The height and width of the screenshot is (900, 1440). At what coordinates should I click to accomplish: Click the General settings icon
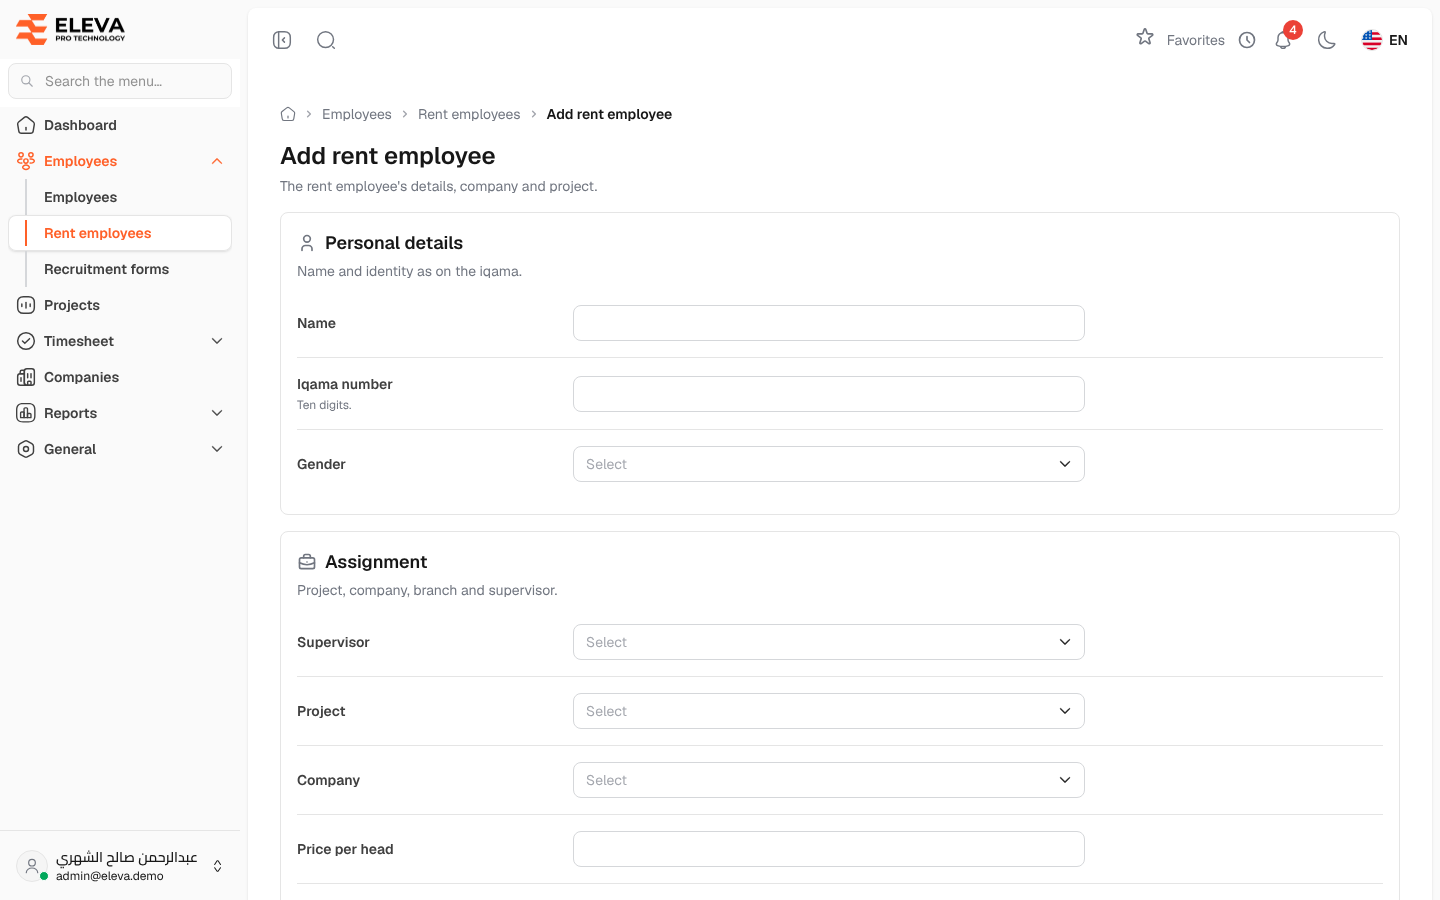pyautogui.click(x=26, y=449)
